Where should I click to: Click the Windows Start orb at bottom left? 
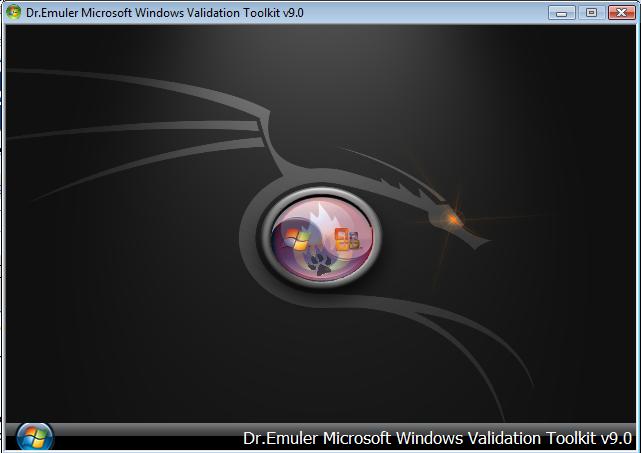click(x=35, y=437)
